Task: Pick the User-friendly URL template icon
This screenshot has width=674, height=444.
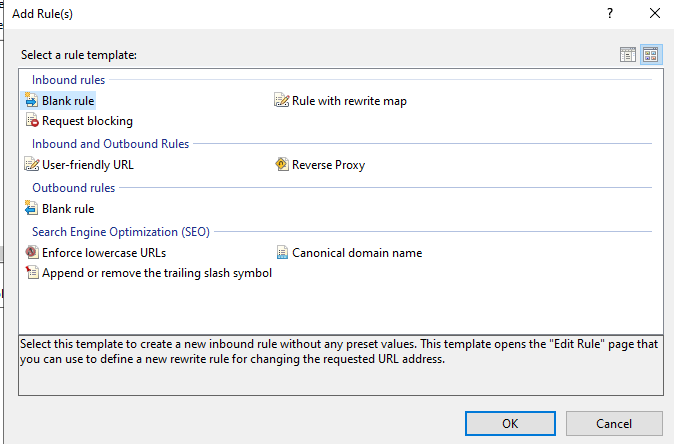Action: click(x=31, y=164)
